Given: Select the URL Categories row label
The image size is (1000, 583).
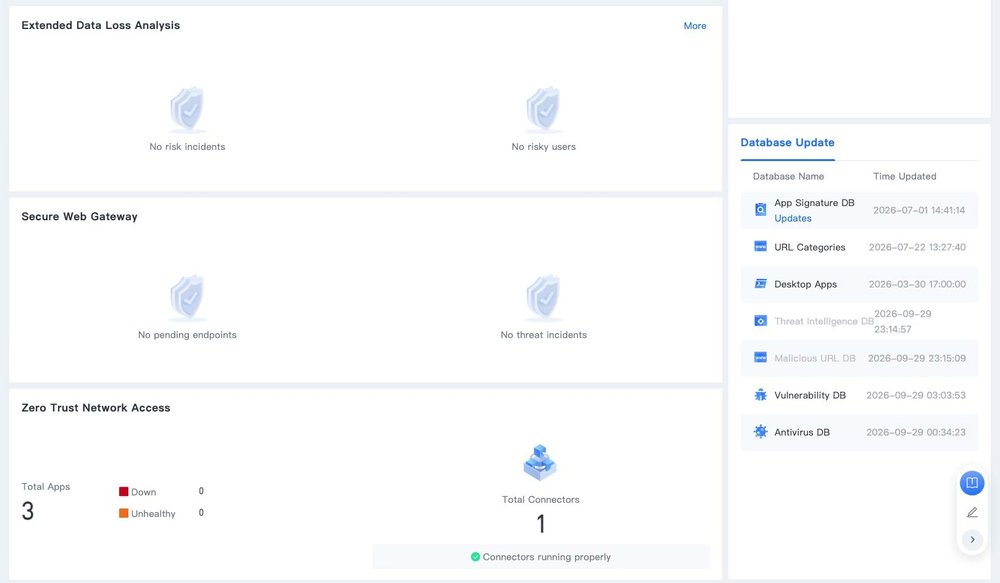Looking at the screenshot, I should (x=810, y=247).
